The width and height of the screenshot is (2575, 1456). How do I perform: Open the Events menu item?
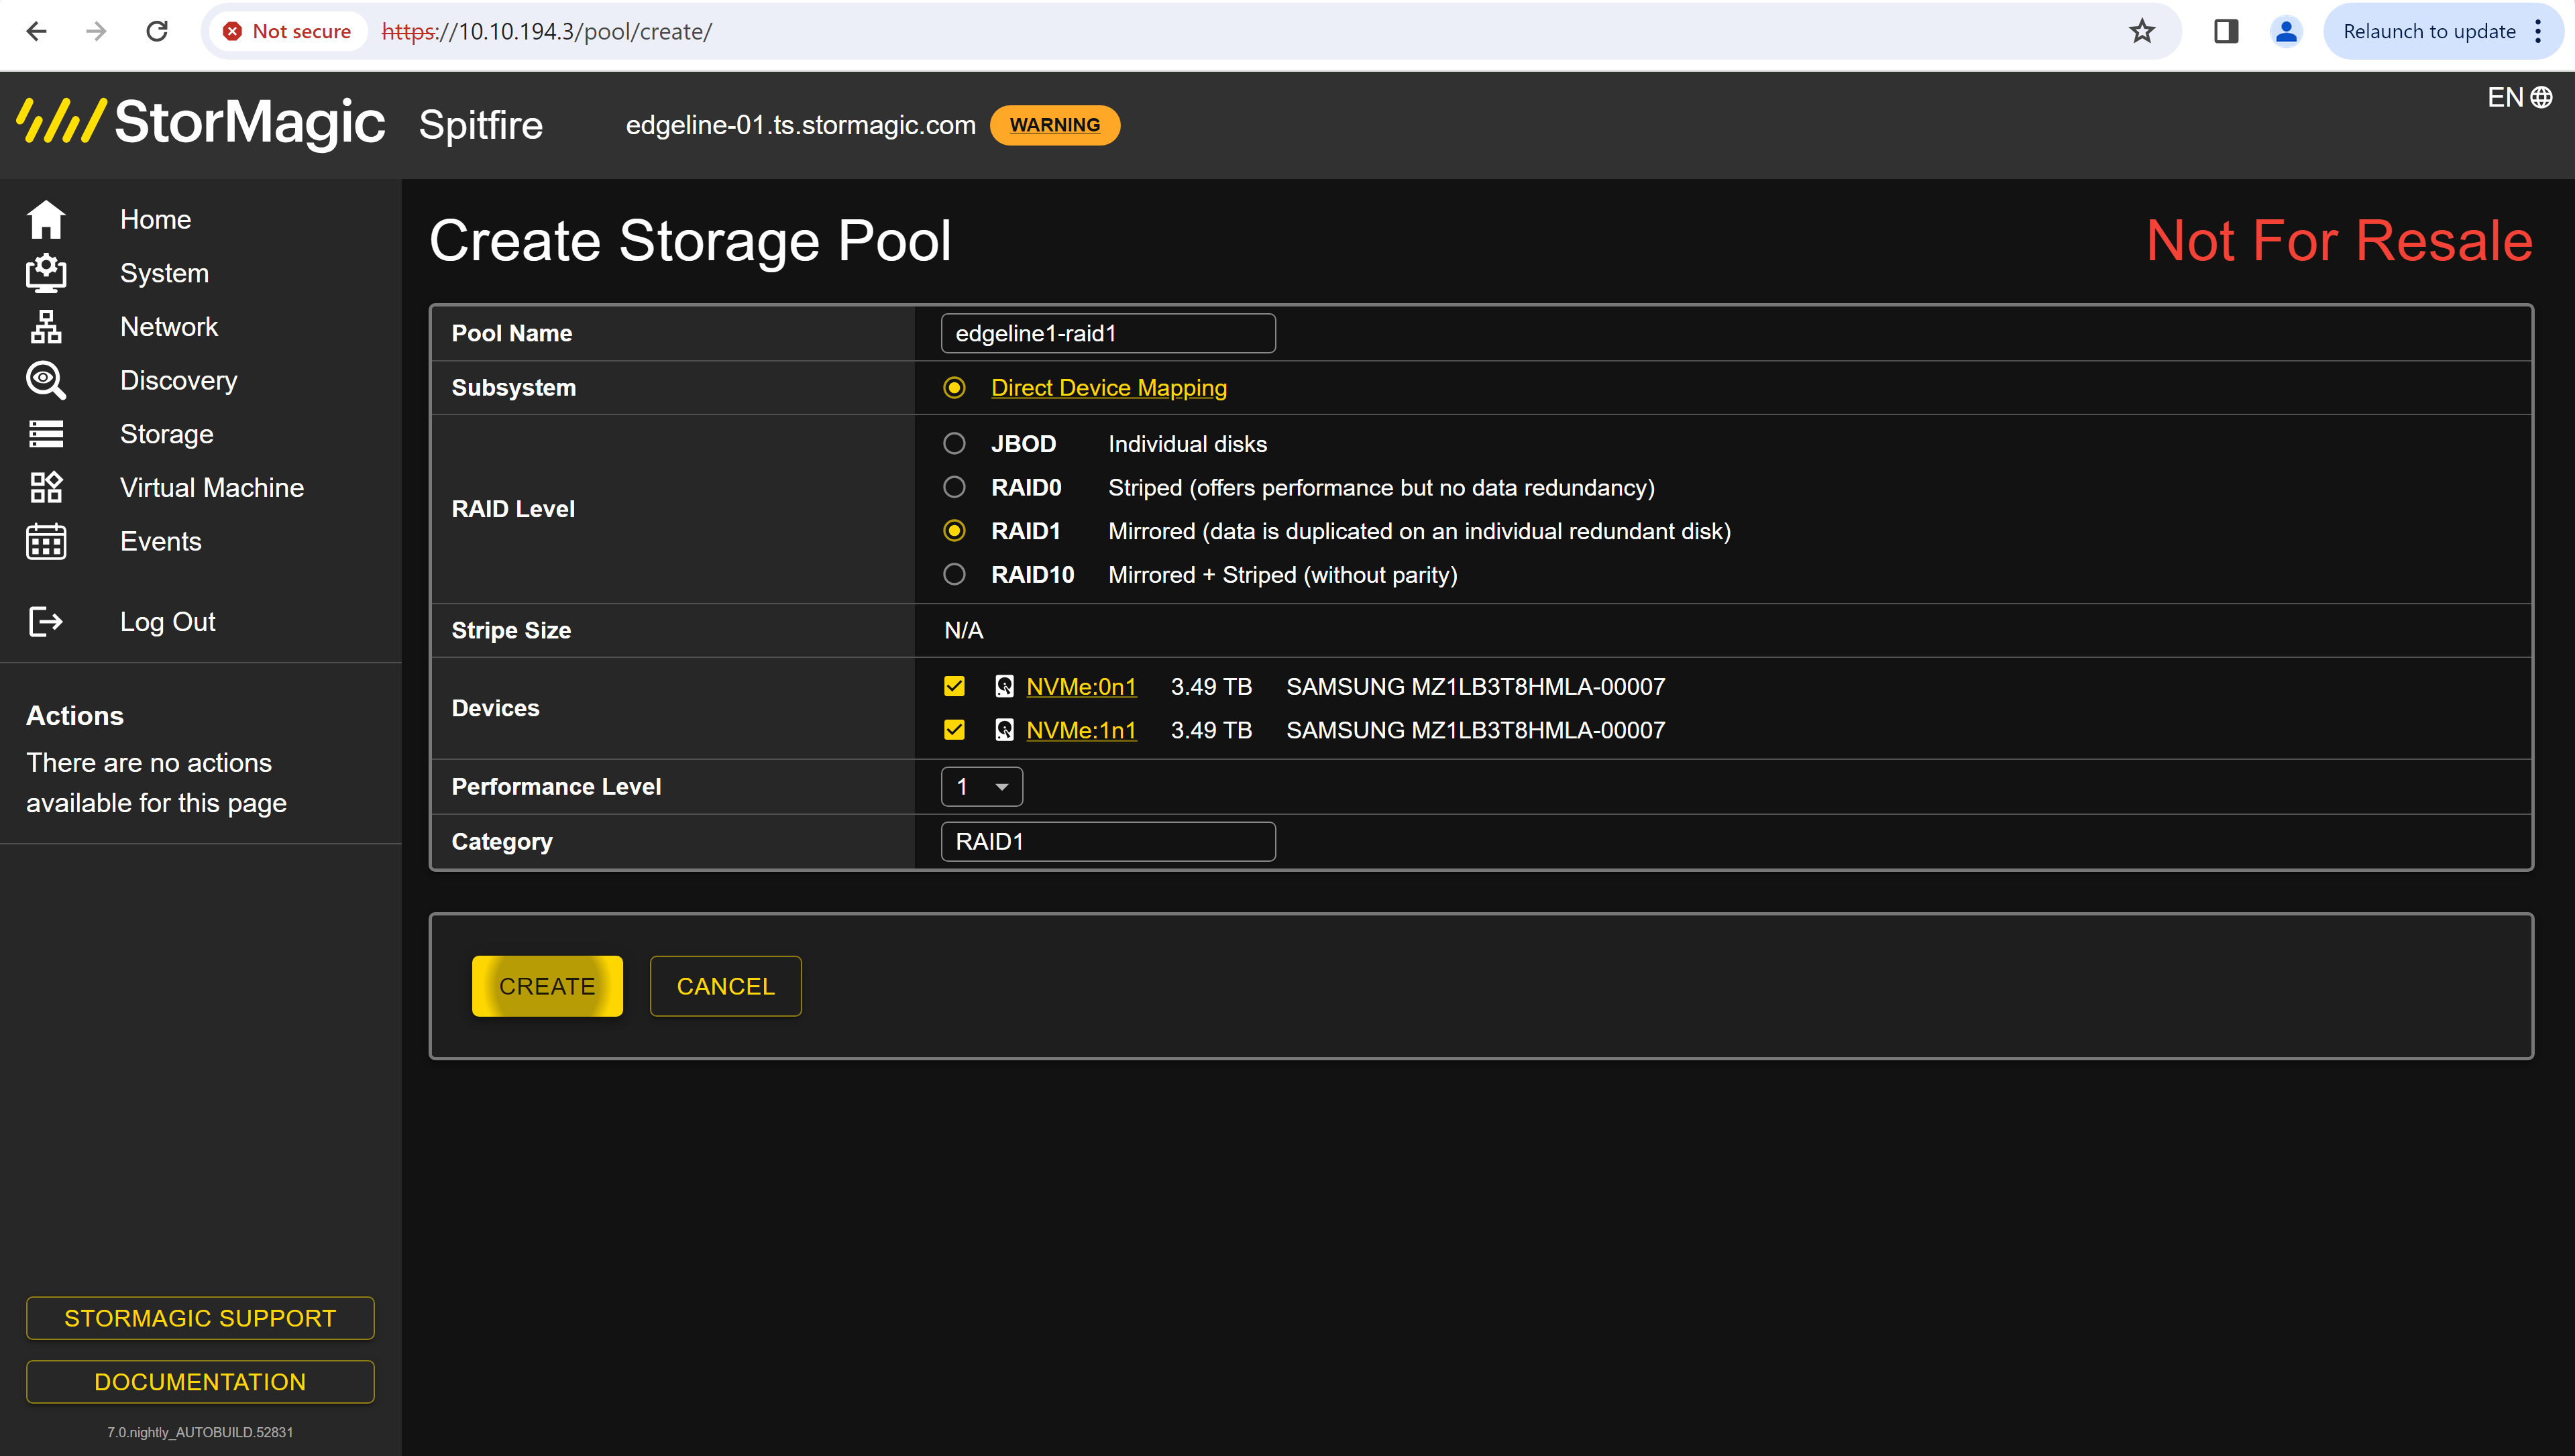[x=161, y=542]
